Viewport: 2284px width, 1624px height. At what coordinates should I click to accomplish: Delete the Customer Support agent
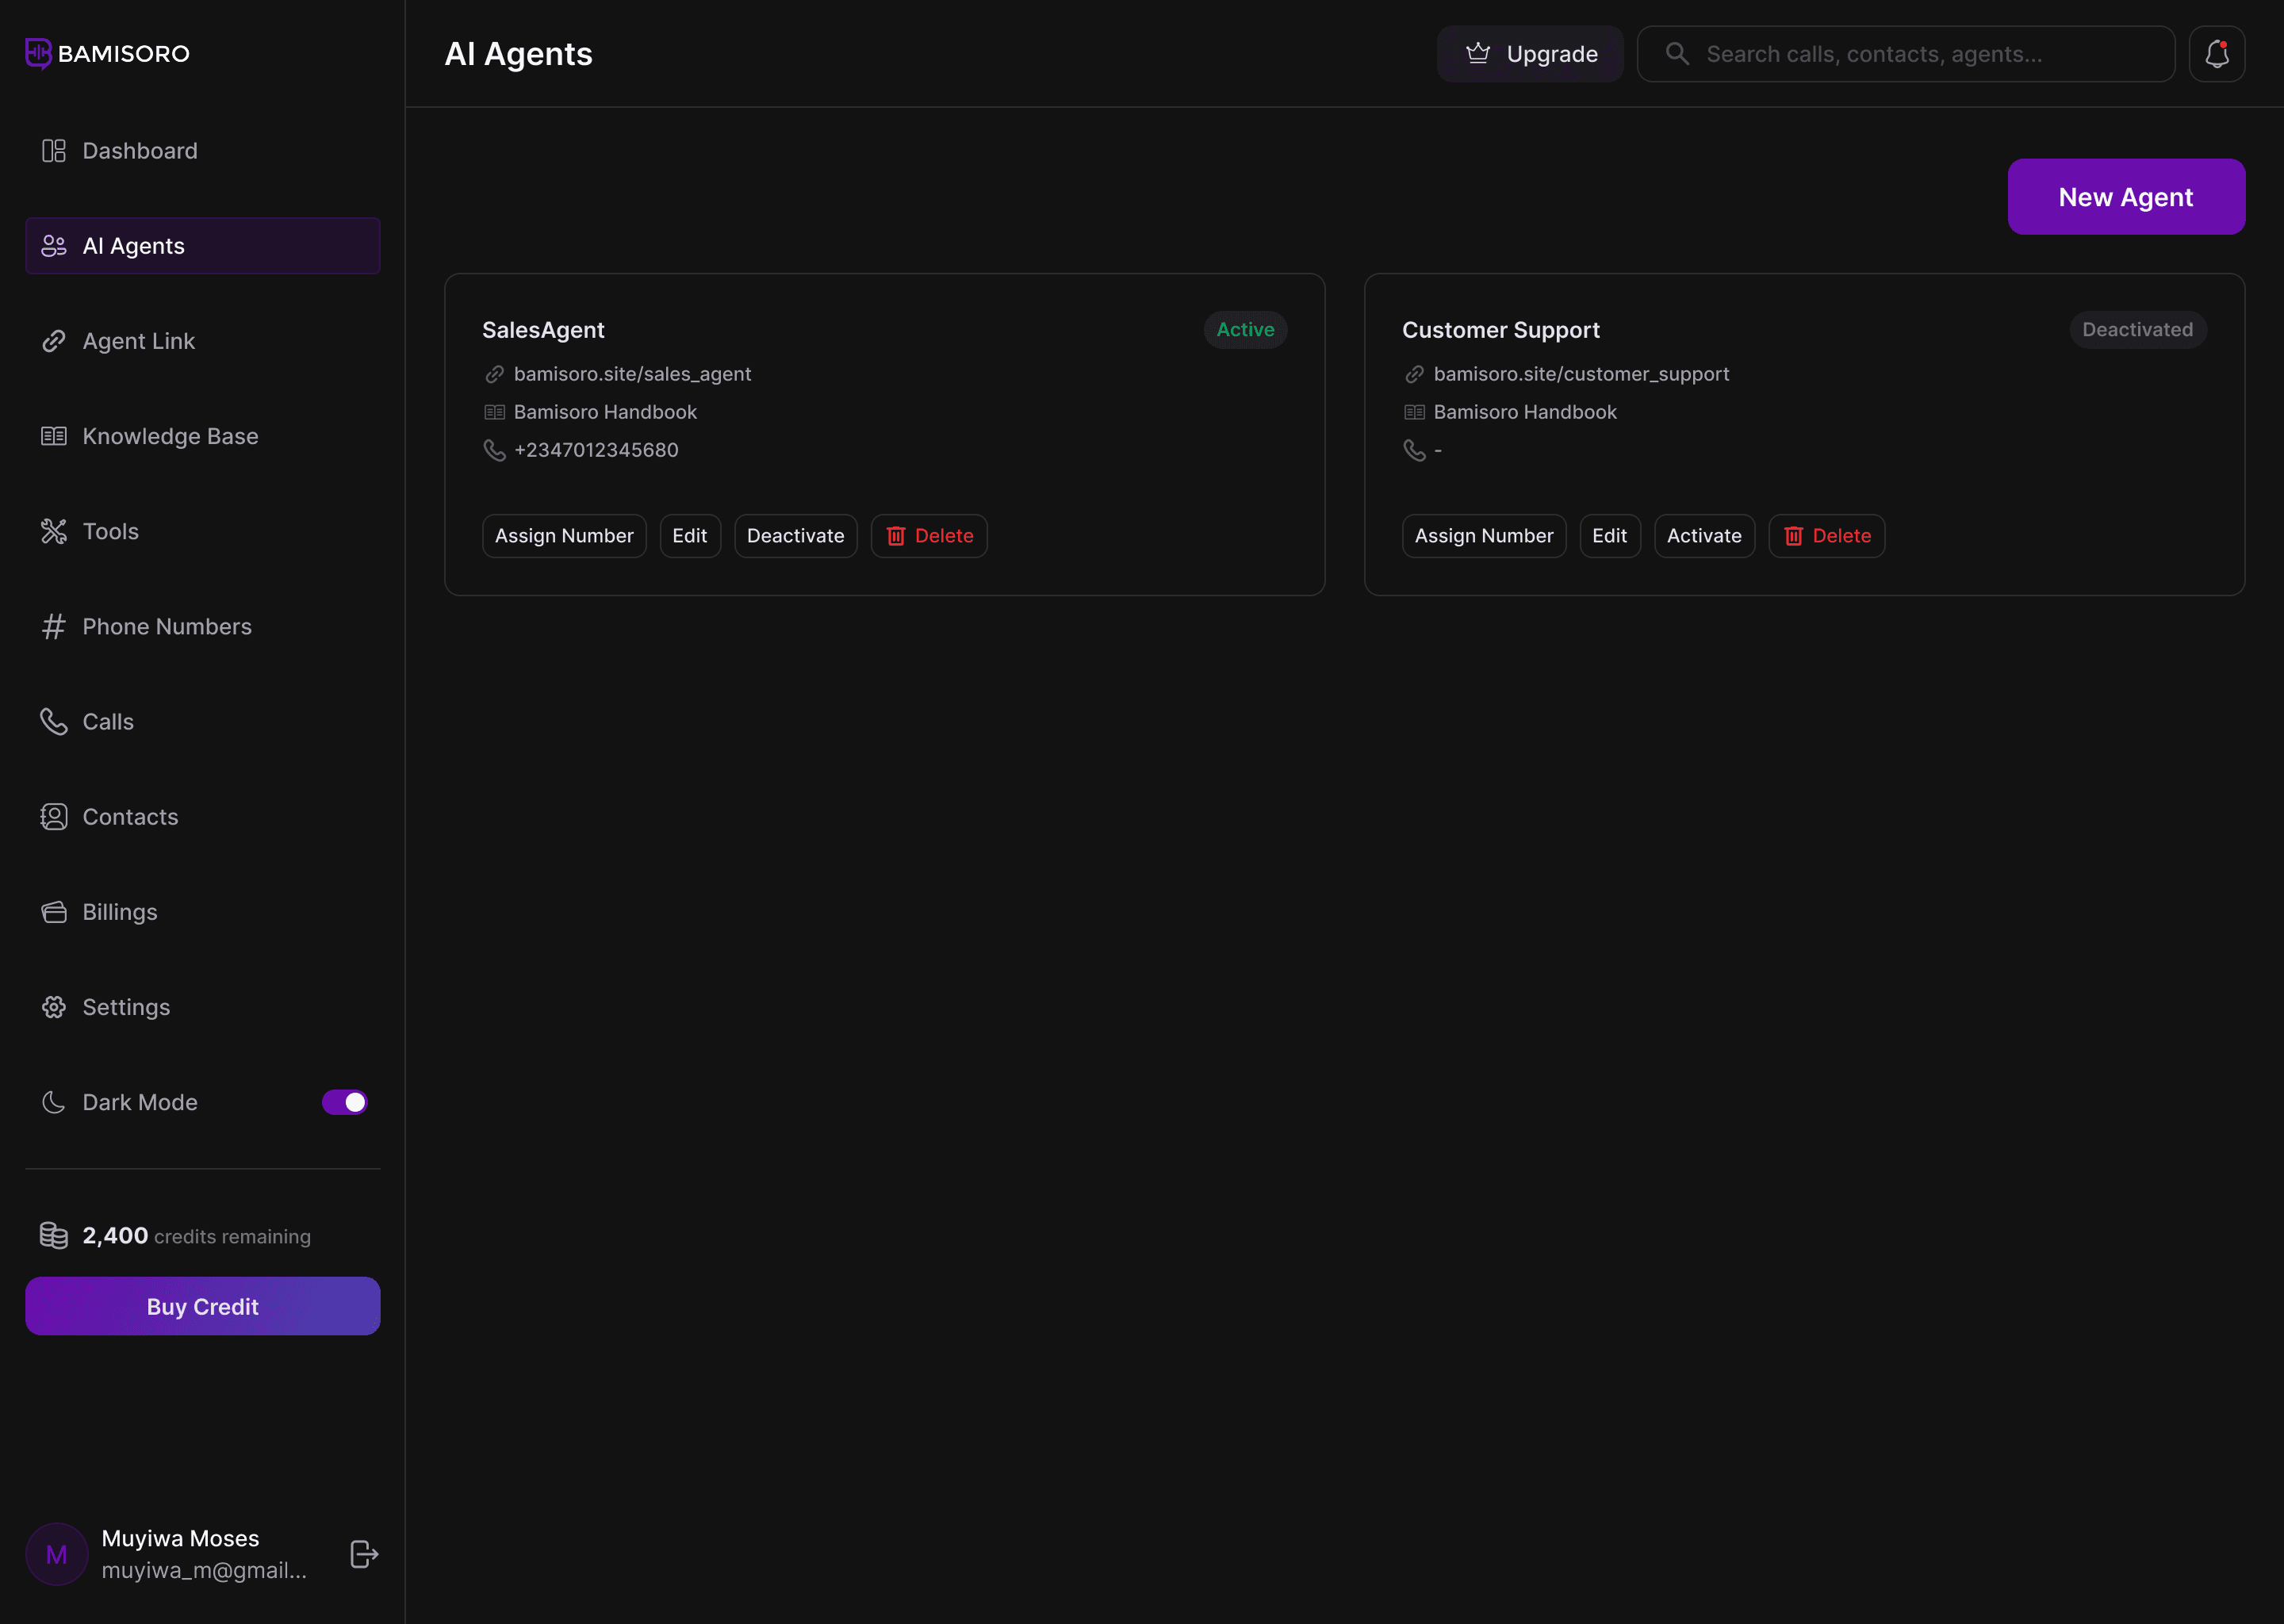point(1826,536)
